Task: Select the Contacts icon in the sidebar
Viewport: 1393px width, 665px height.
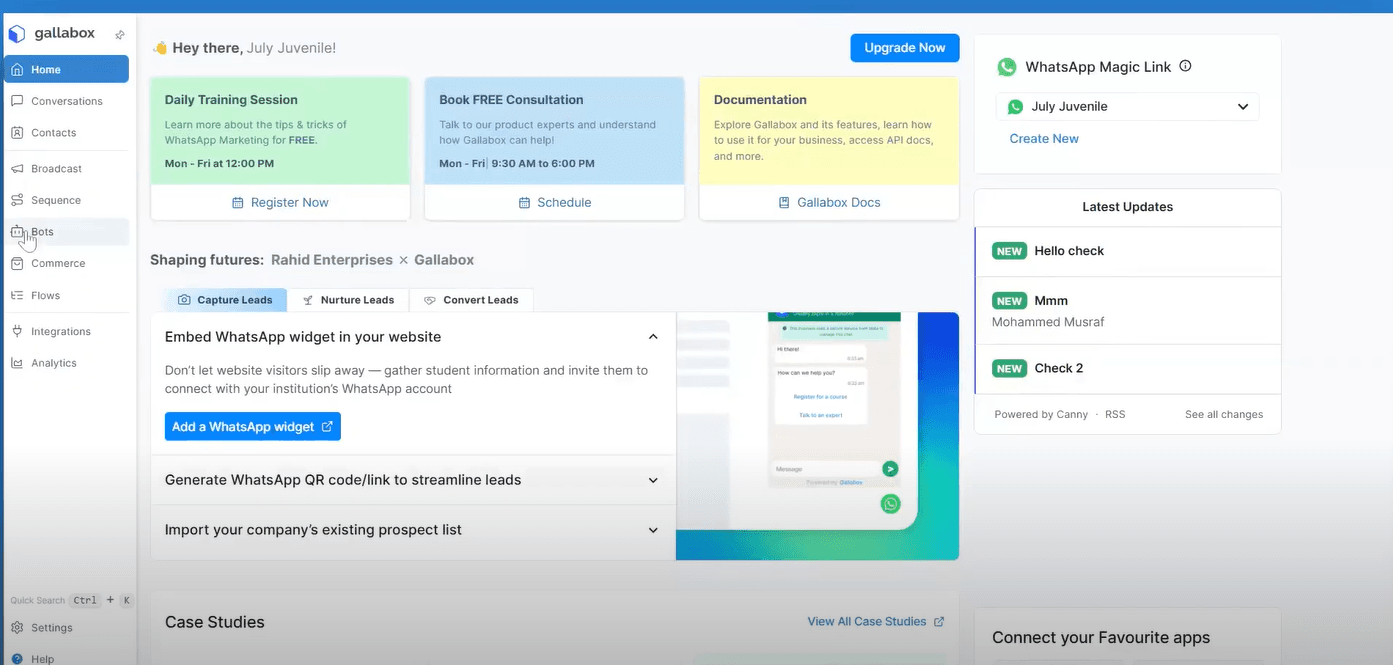Action: point(19,132)
